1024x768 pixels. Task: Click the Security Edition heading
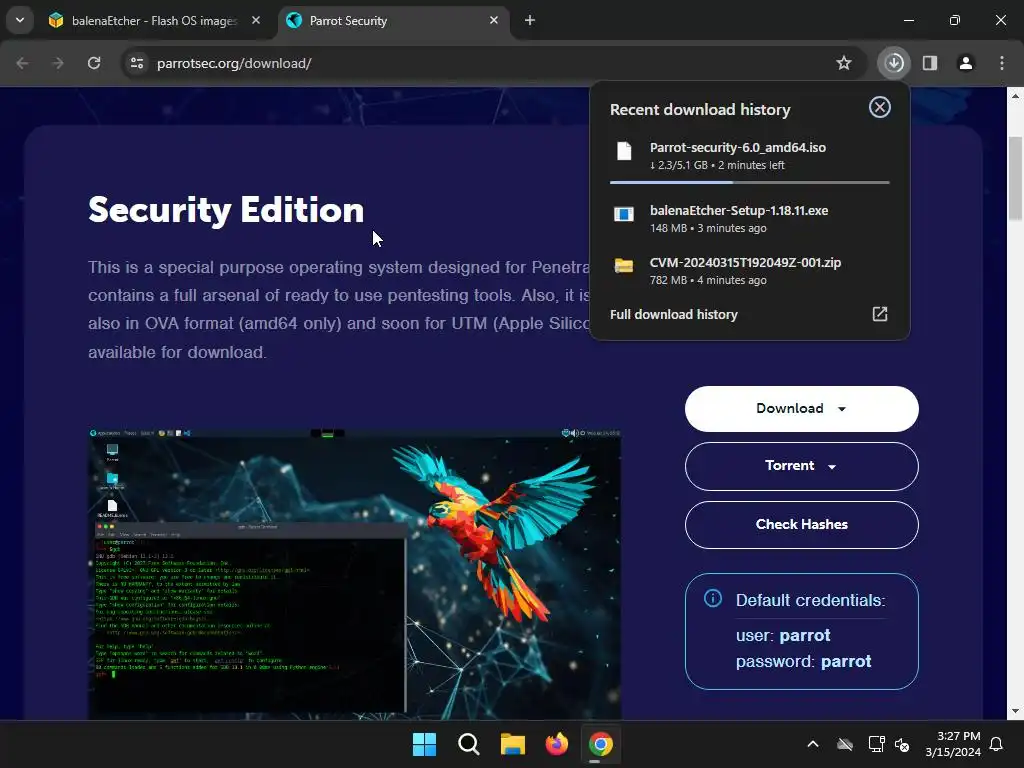[x=226, y=210]
